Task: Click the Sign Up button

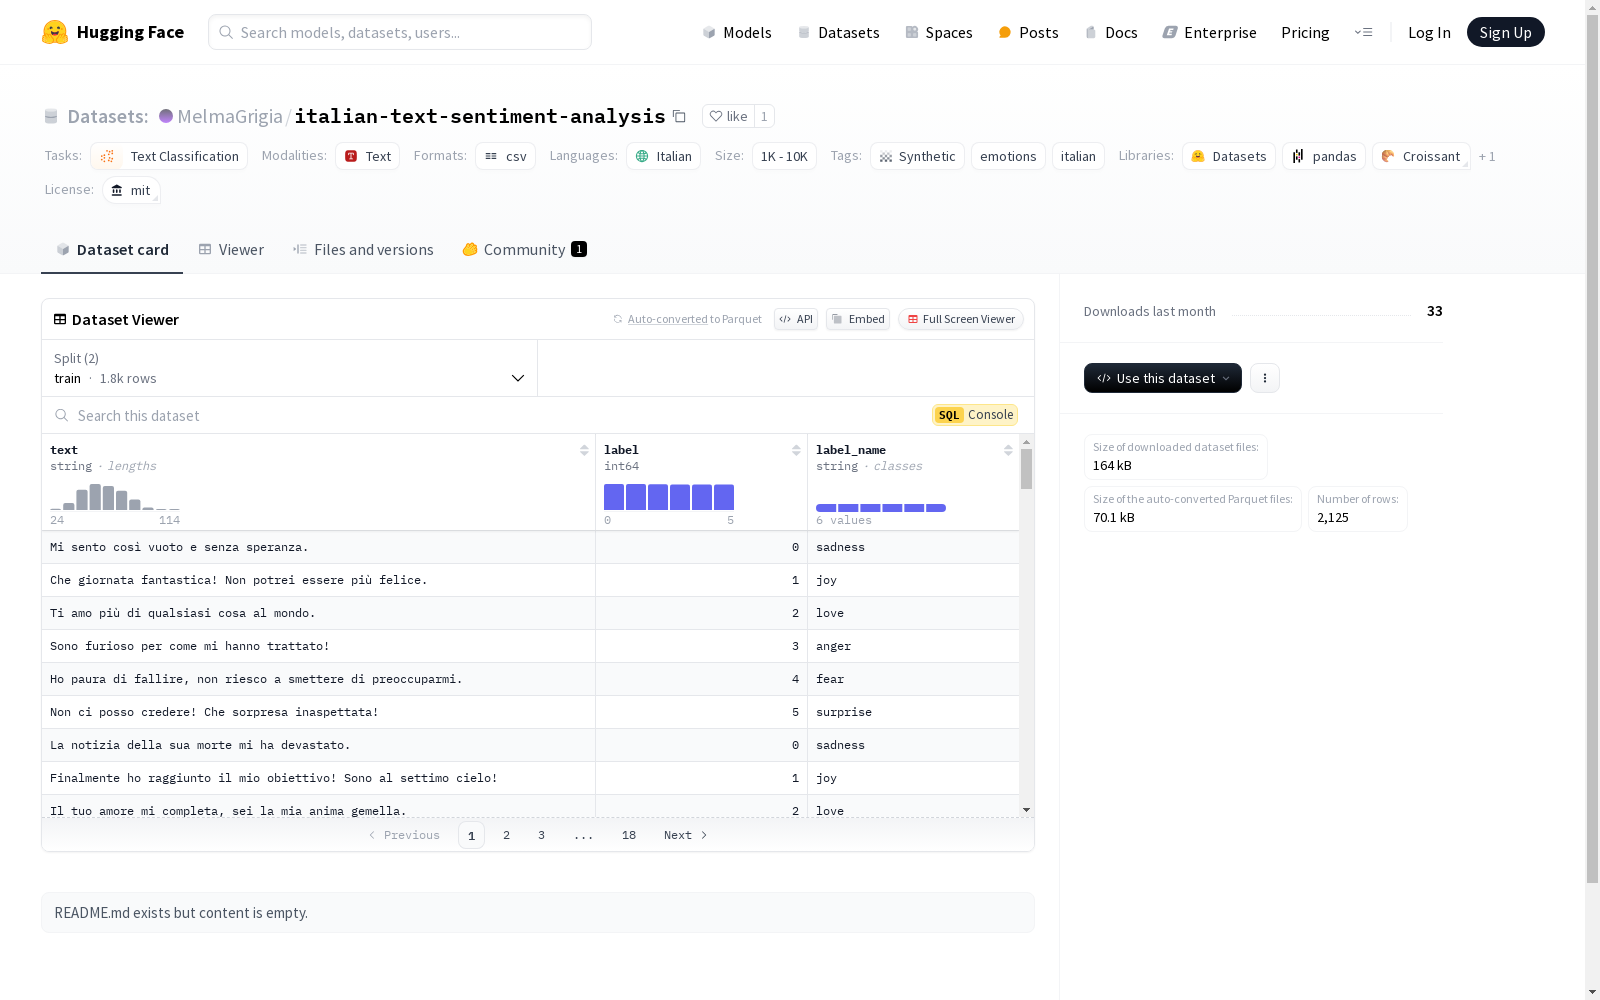Action: pyautogui.click(x=1506, y=32)
